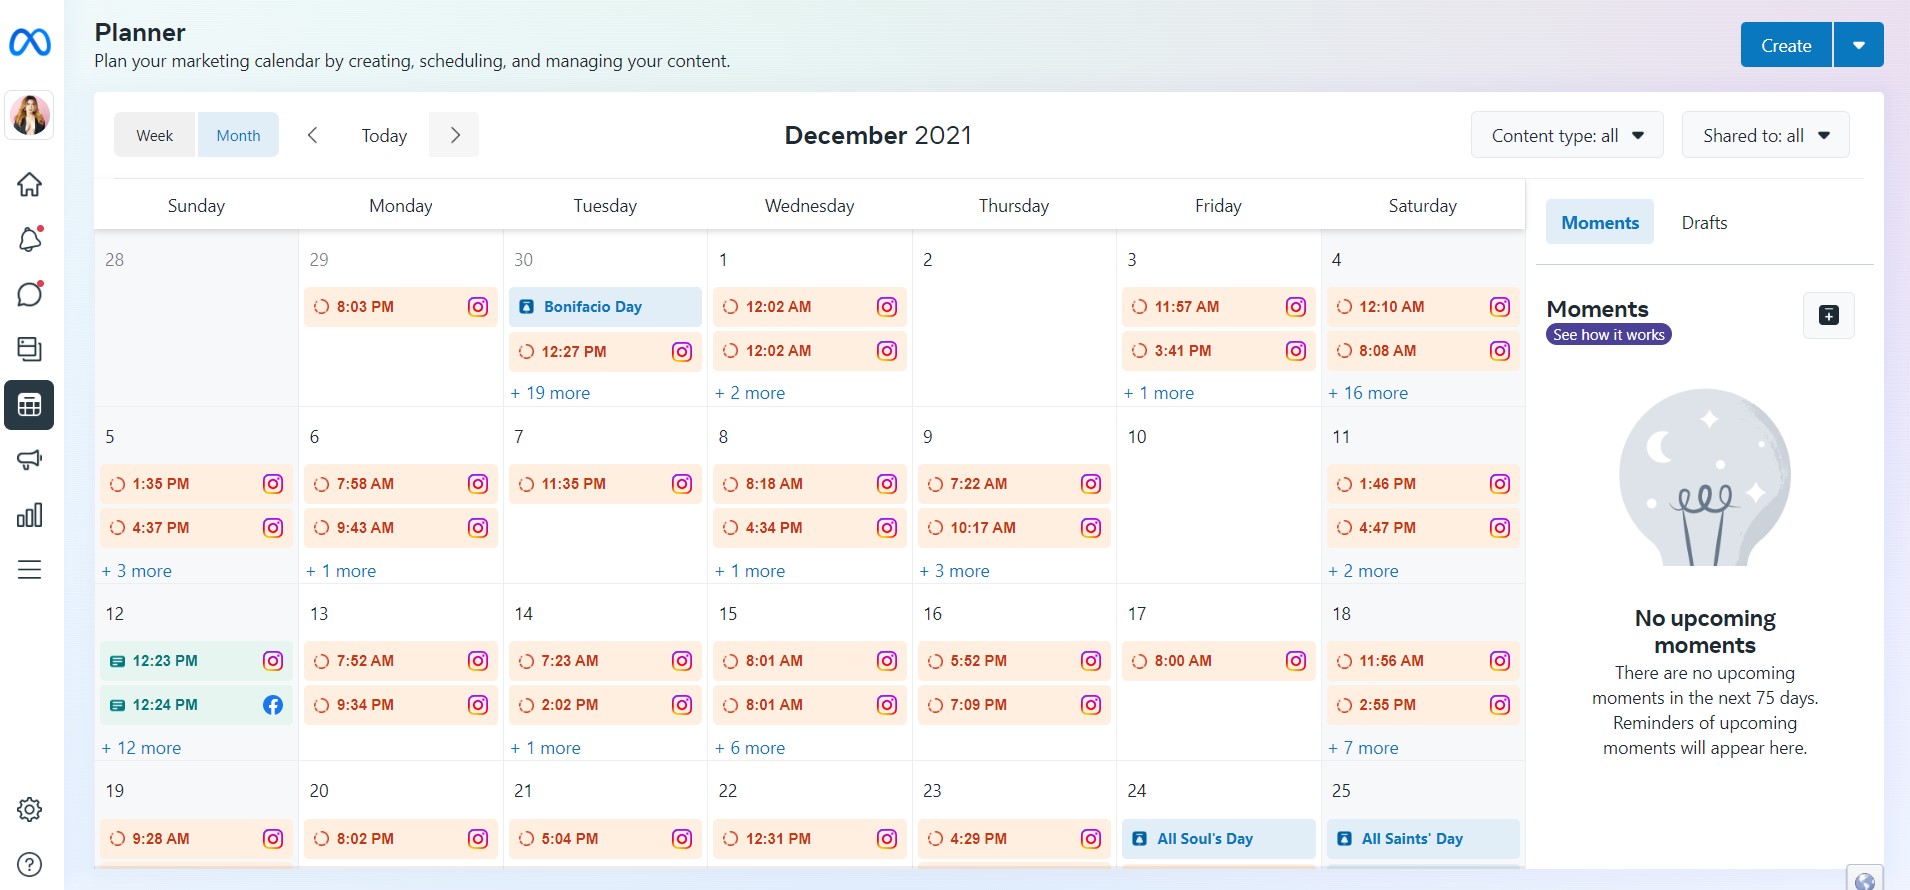
Task: Open Content type: all dropdown
Action: 1567,135
